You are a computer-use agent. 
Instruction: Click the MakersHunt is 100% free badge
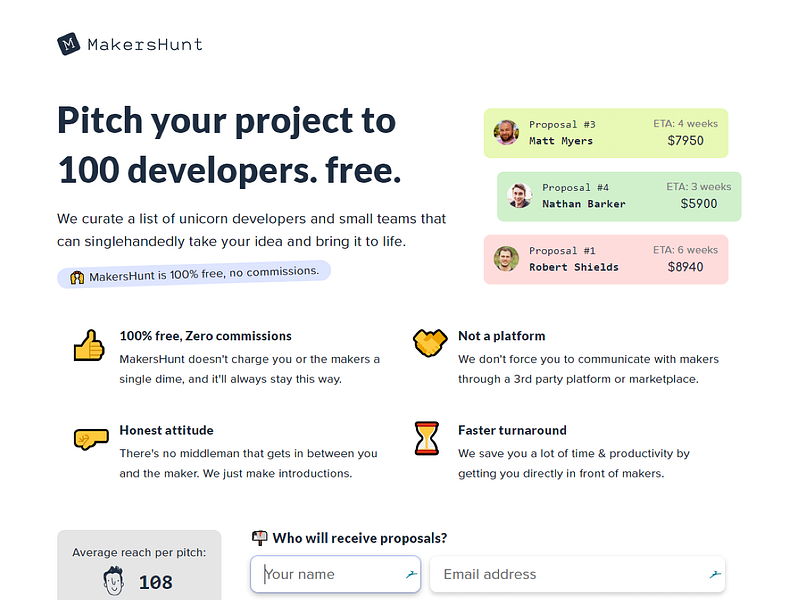pyautogui.click(x=194, y=274)
